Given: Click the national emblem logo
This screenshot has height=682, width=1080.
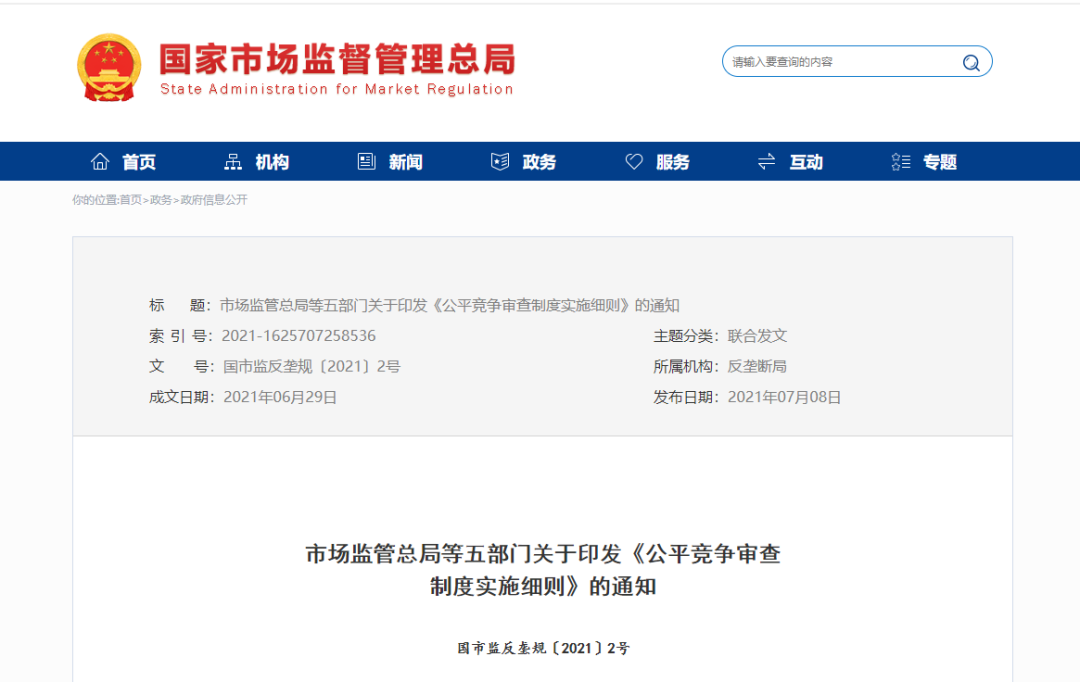Looking at the screenshot, I should click(x=109, y=67).
